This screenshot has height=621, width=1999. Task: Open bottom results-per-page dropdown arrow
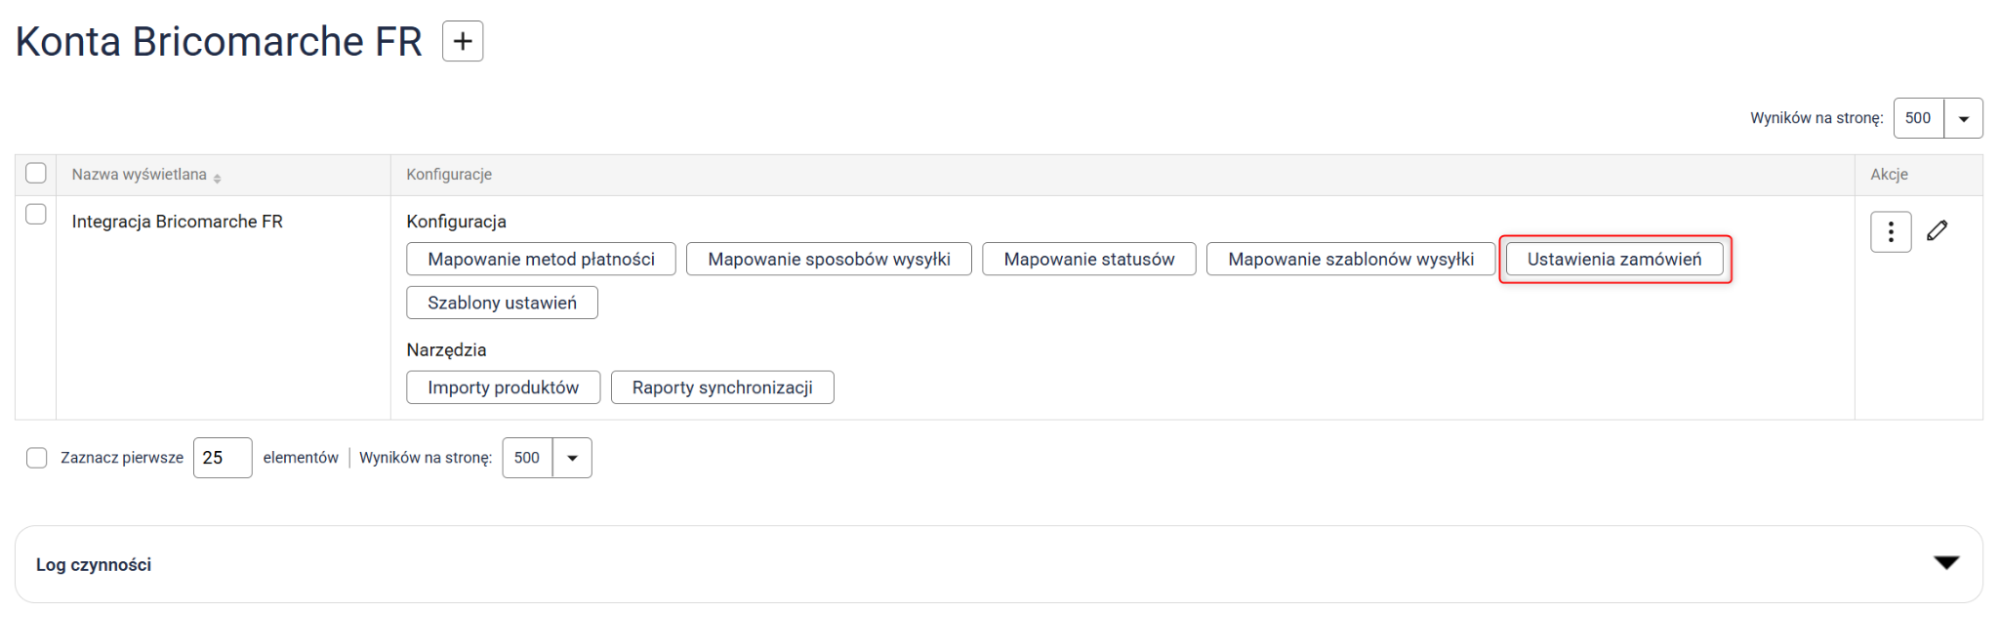[572, 458]
